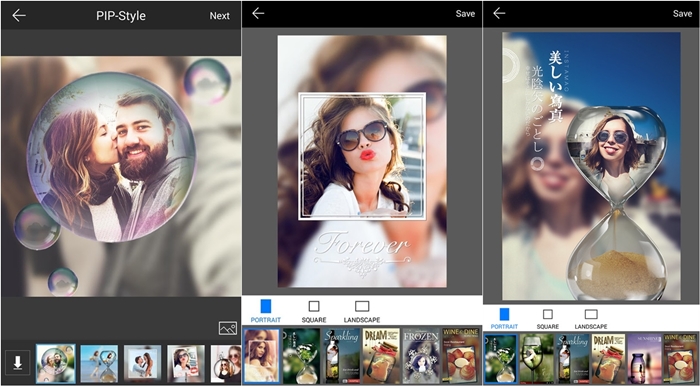Go back from the hourglass poster editor
Viewport: 700px width, 386px height.
tap(499, 13)
